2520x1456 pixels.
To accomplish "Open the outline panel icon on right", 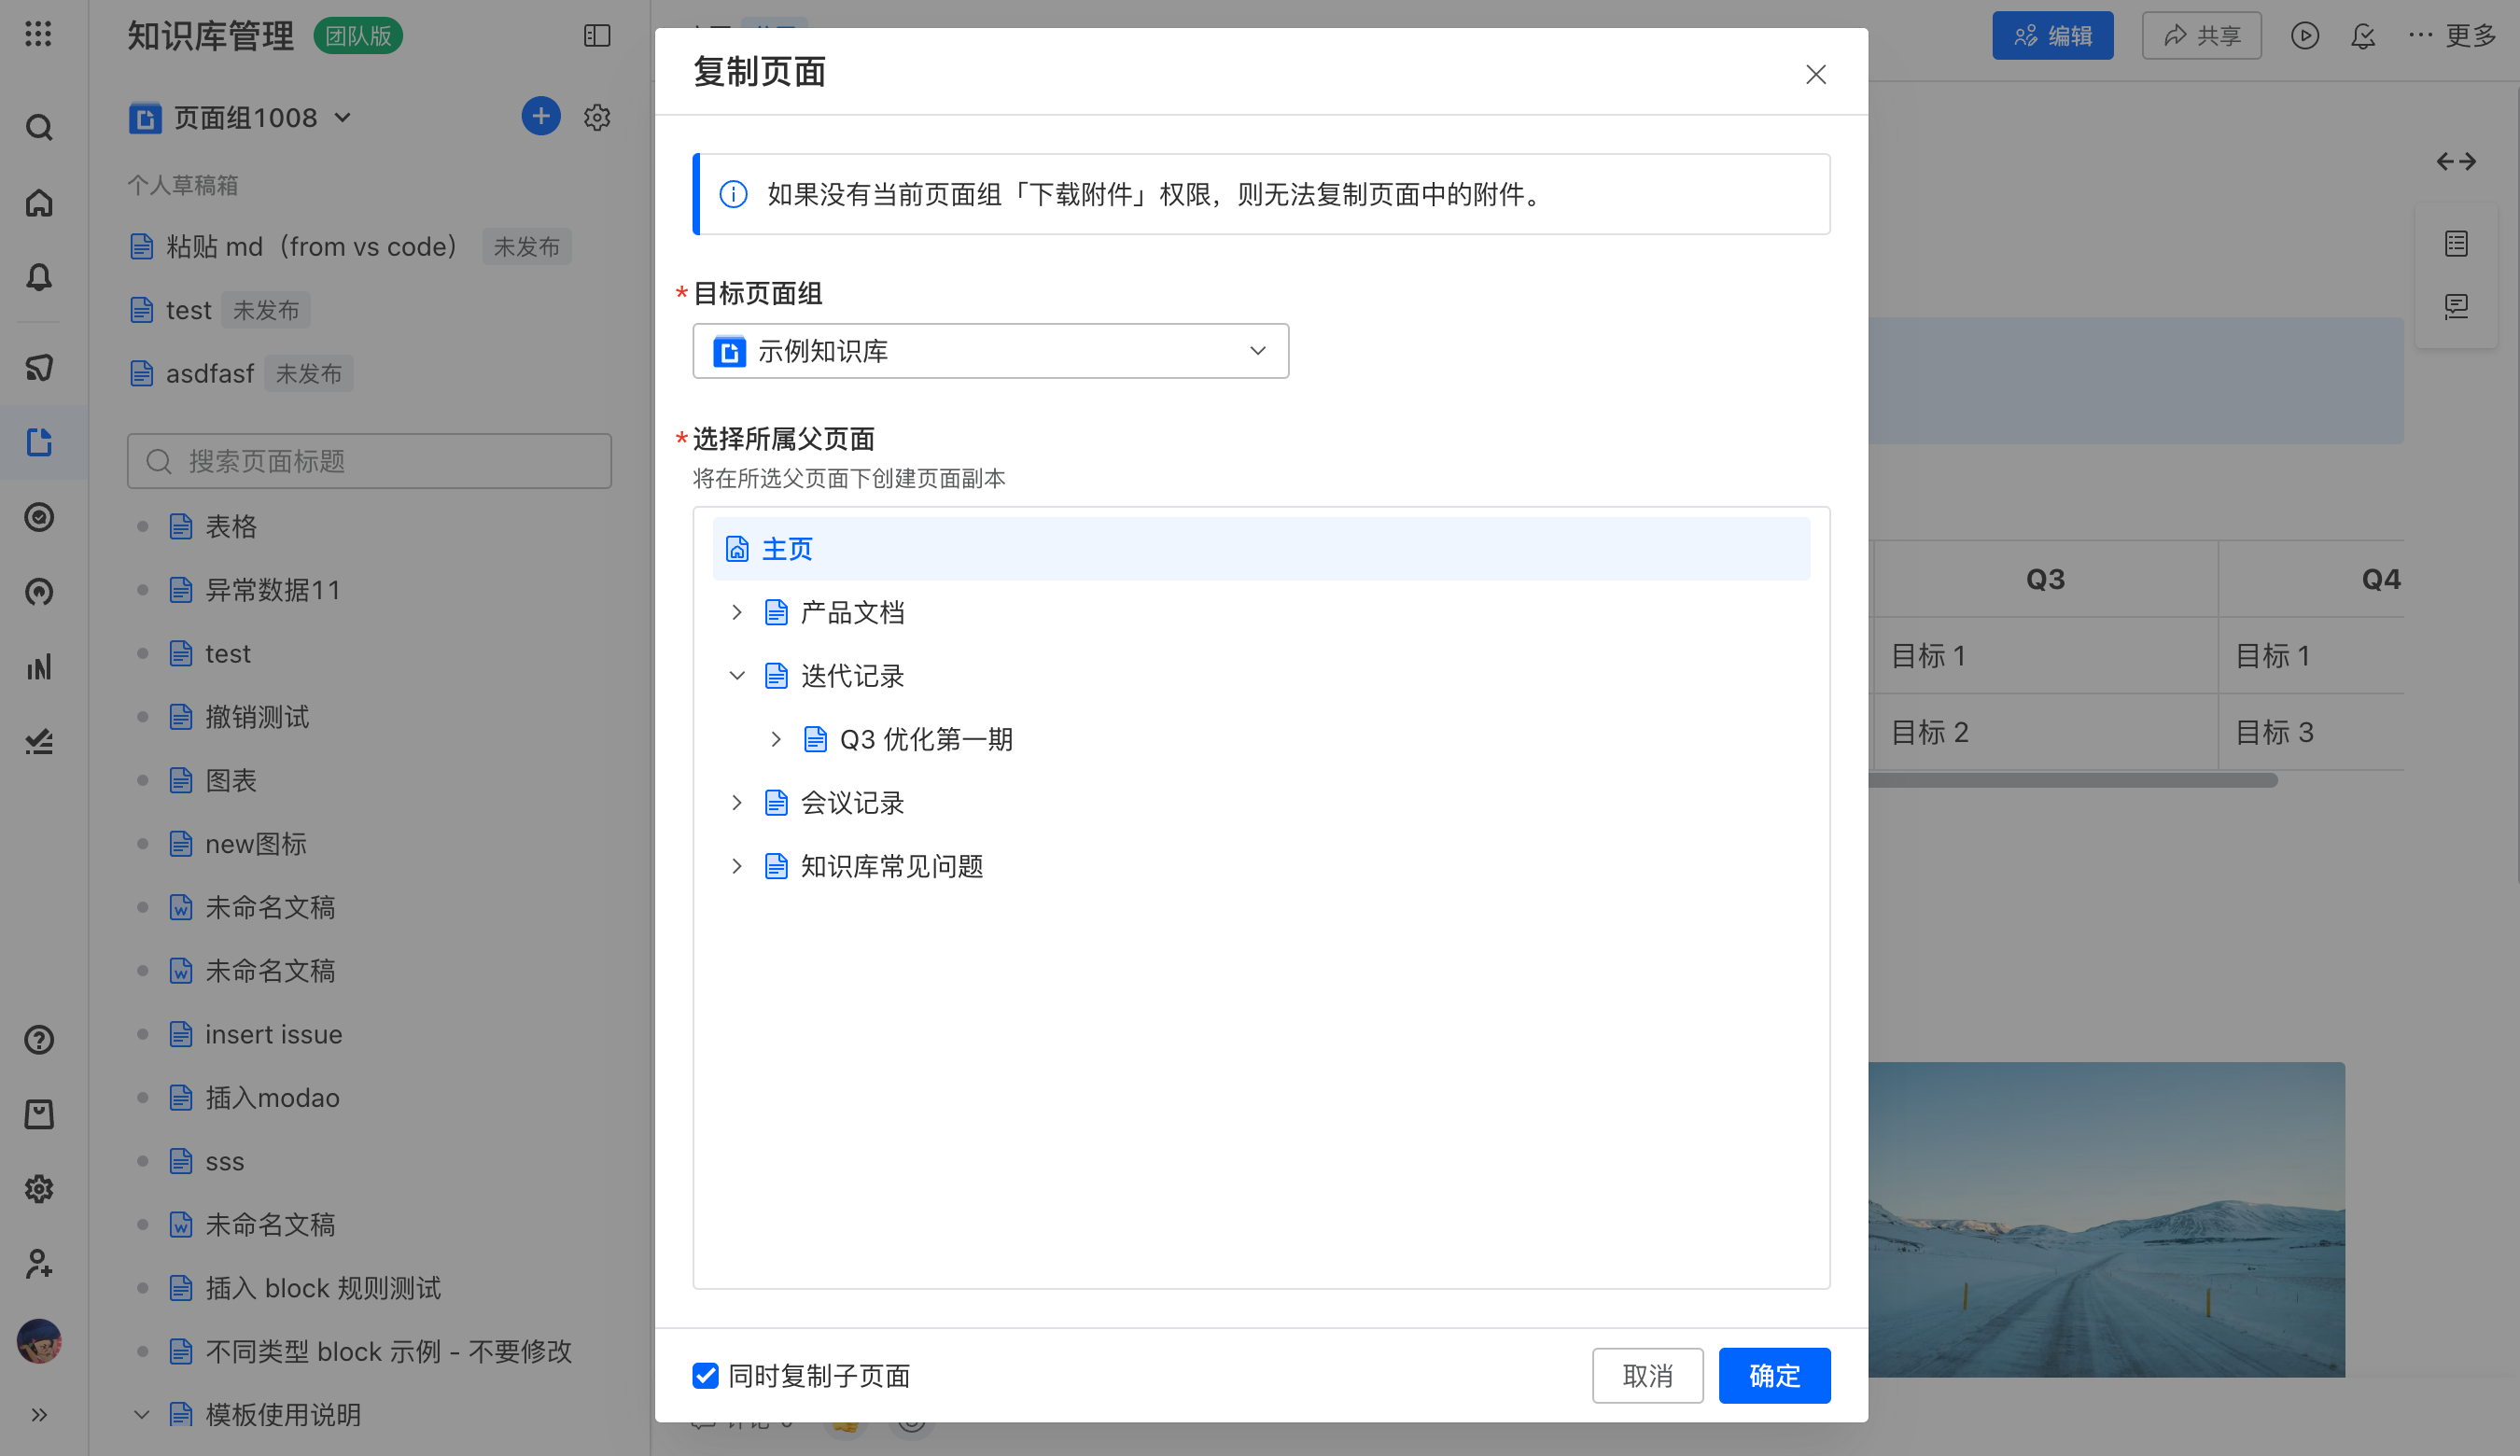I will [x=2456, y=243].
